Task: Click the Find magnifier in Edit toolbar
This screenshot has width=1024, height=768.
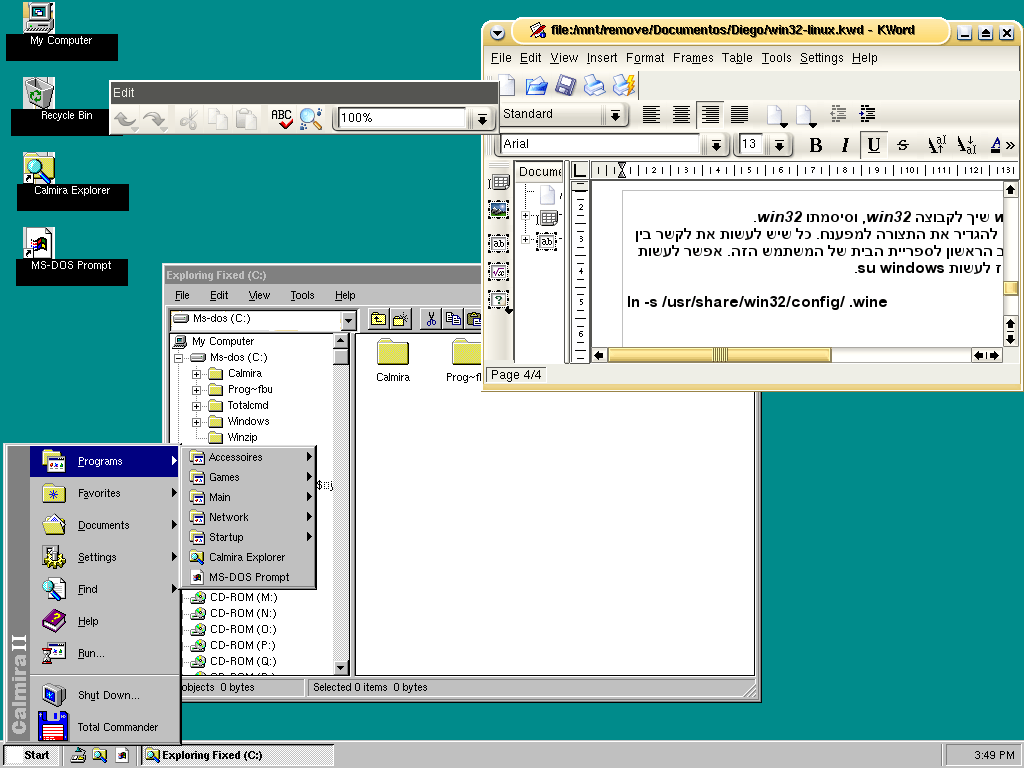Action: (311, 119)
